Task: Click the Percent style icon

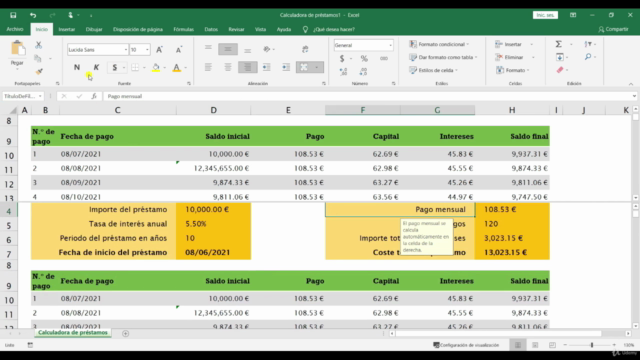Action: pos(364,59)
